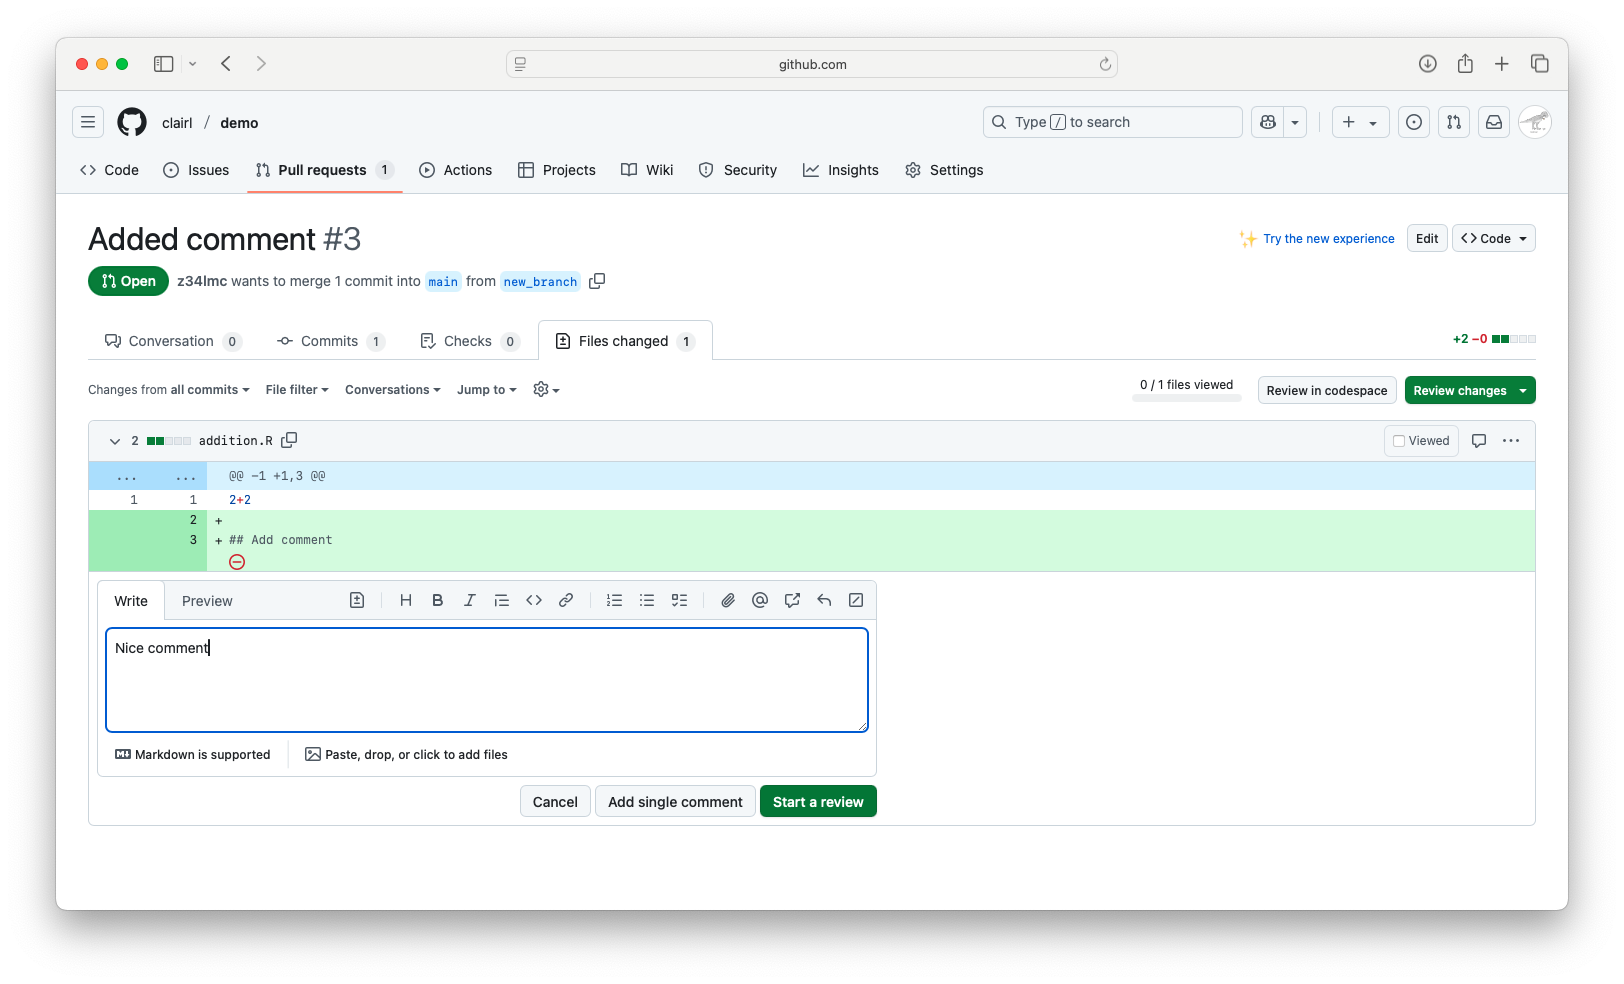The image size is (1624, 984).
Task: Open the Try the new experience link
Action: coord(1328,239)
